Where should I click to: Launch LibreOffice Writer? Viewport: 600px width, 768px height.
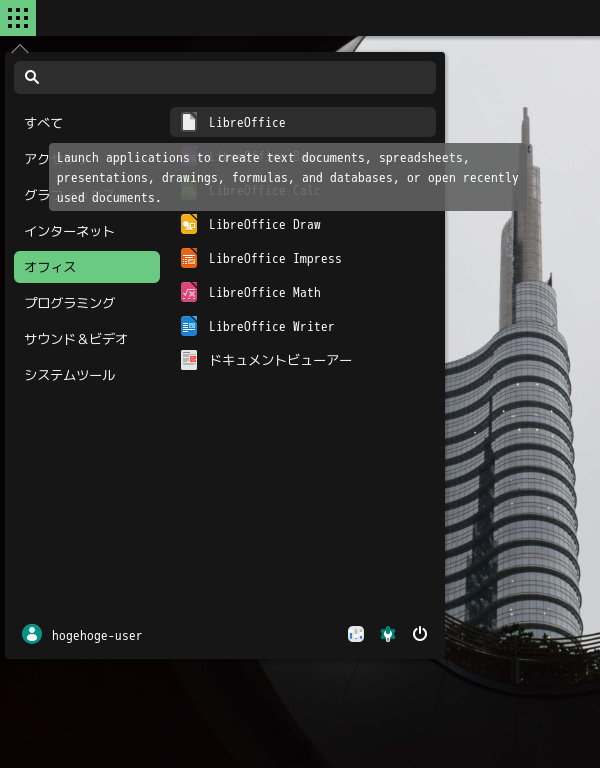pyautogui.click(x=303, y=326)
